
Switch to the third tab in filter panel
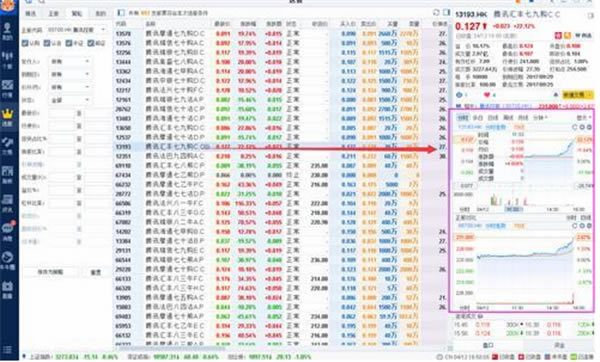77,13
